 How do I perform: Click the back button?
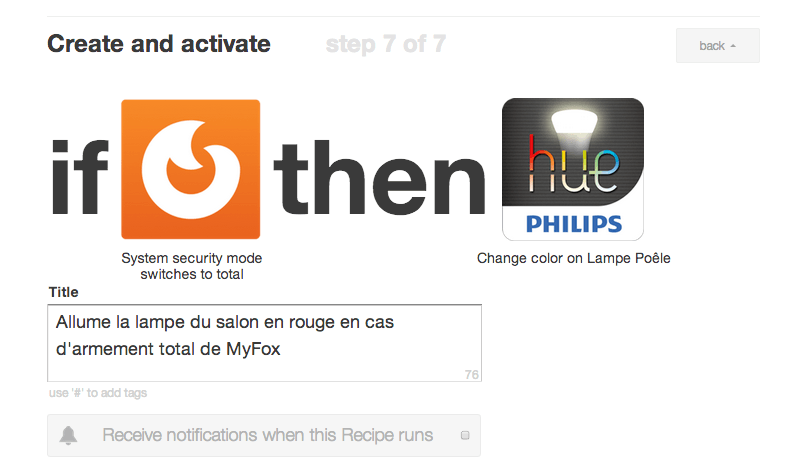tap(717, 46)
